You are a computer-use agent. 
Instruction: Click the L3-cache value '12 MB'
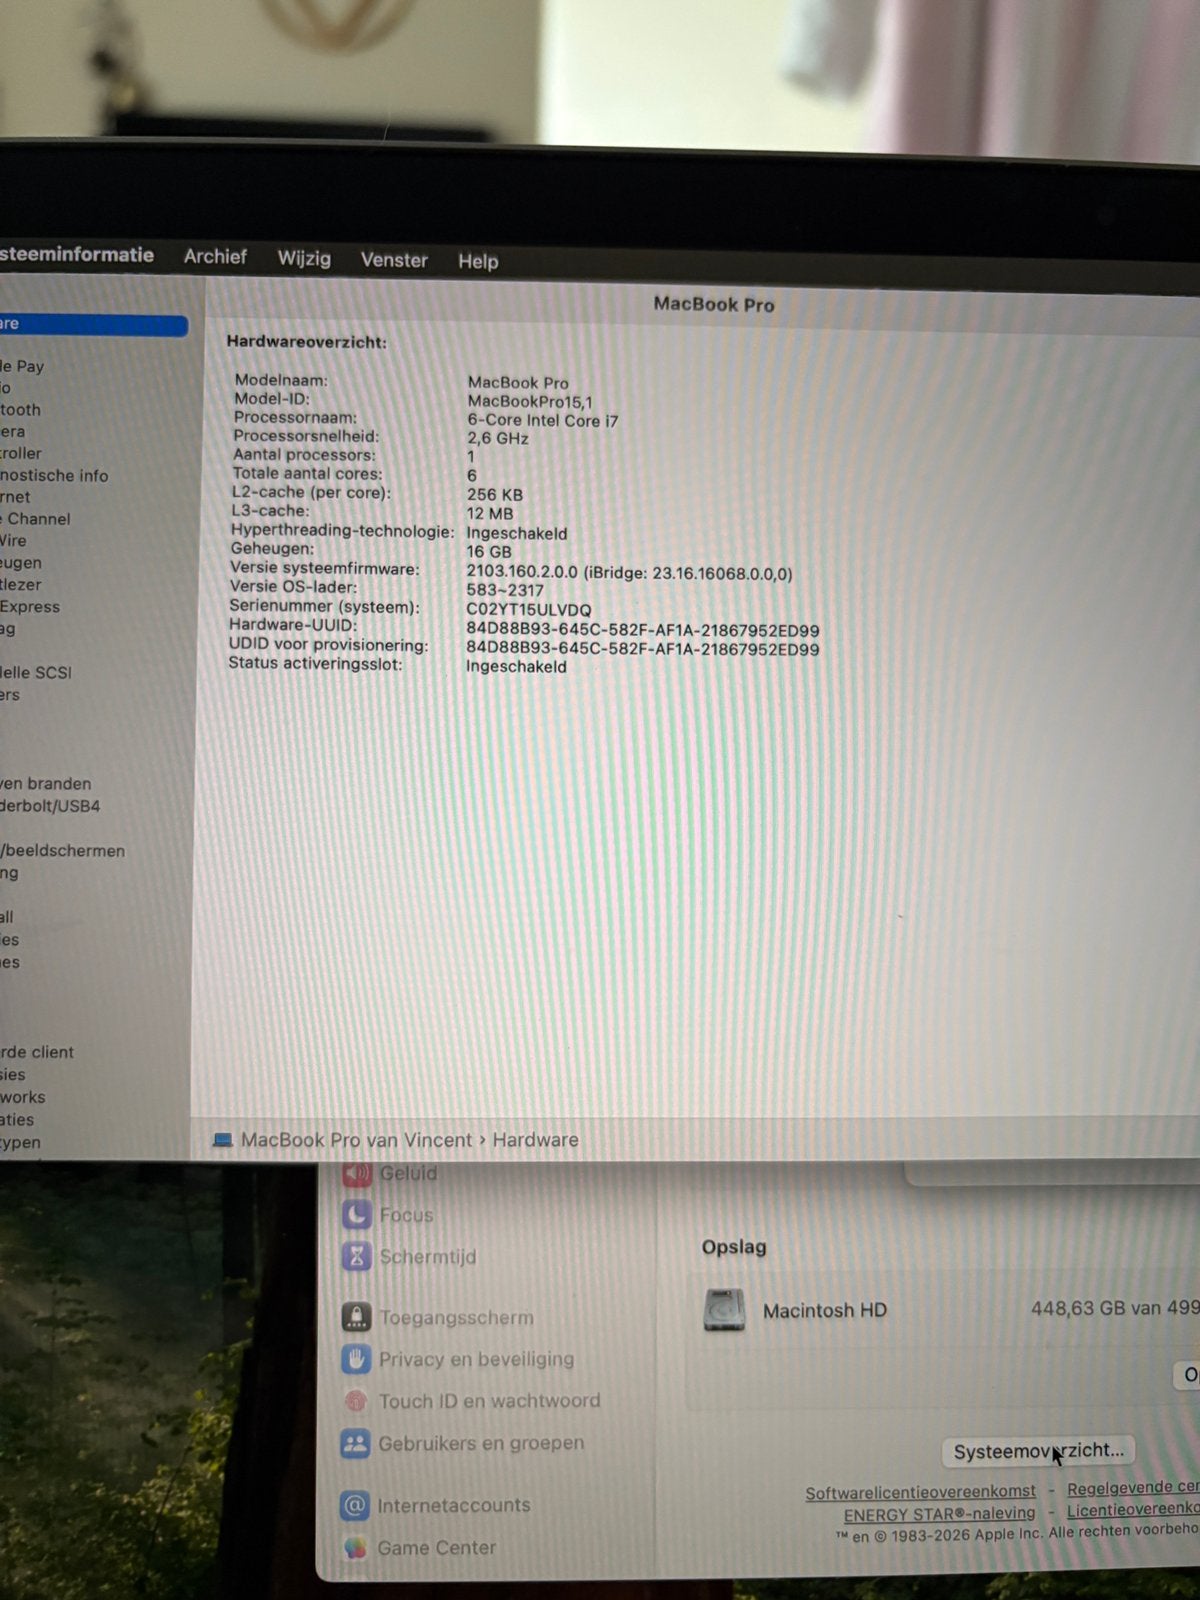coord(490,514)
